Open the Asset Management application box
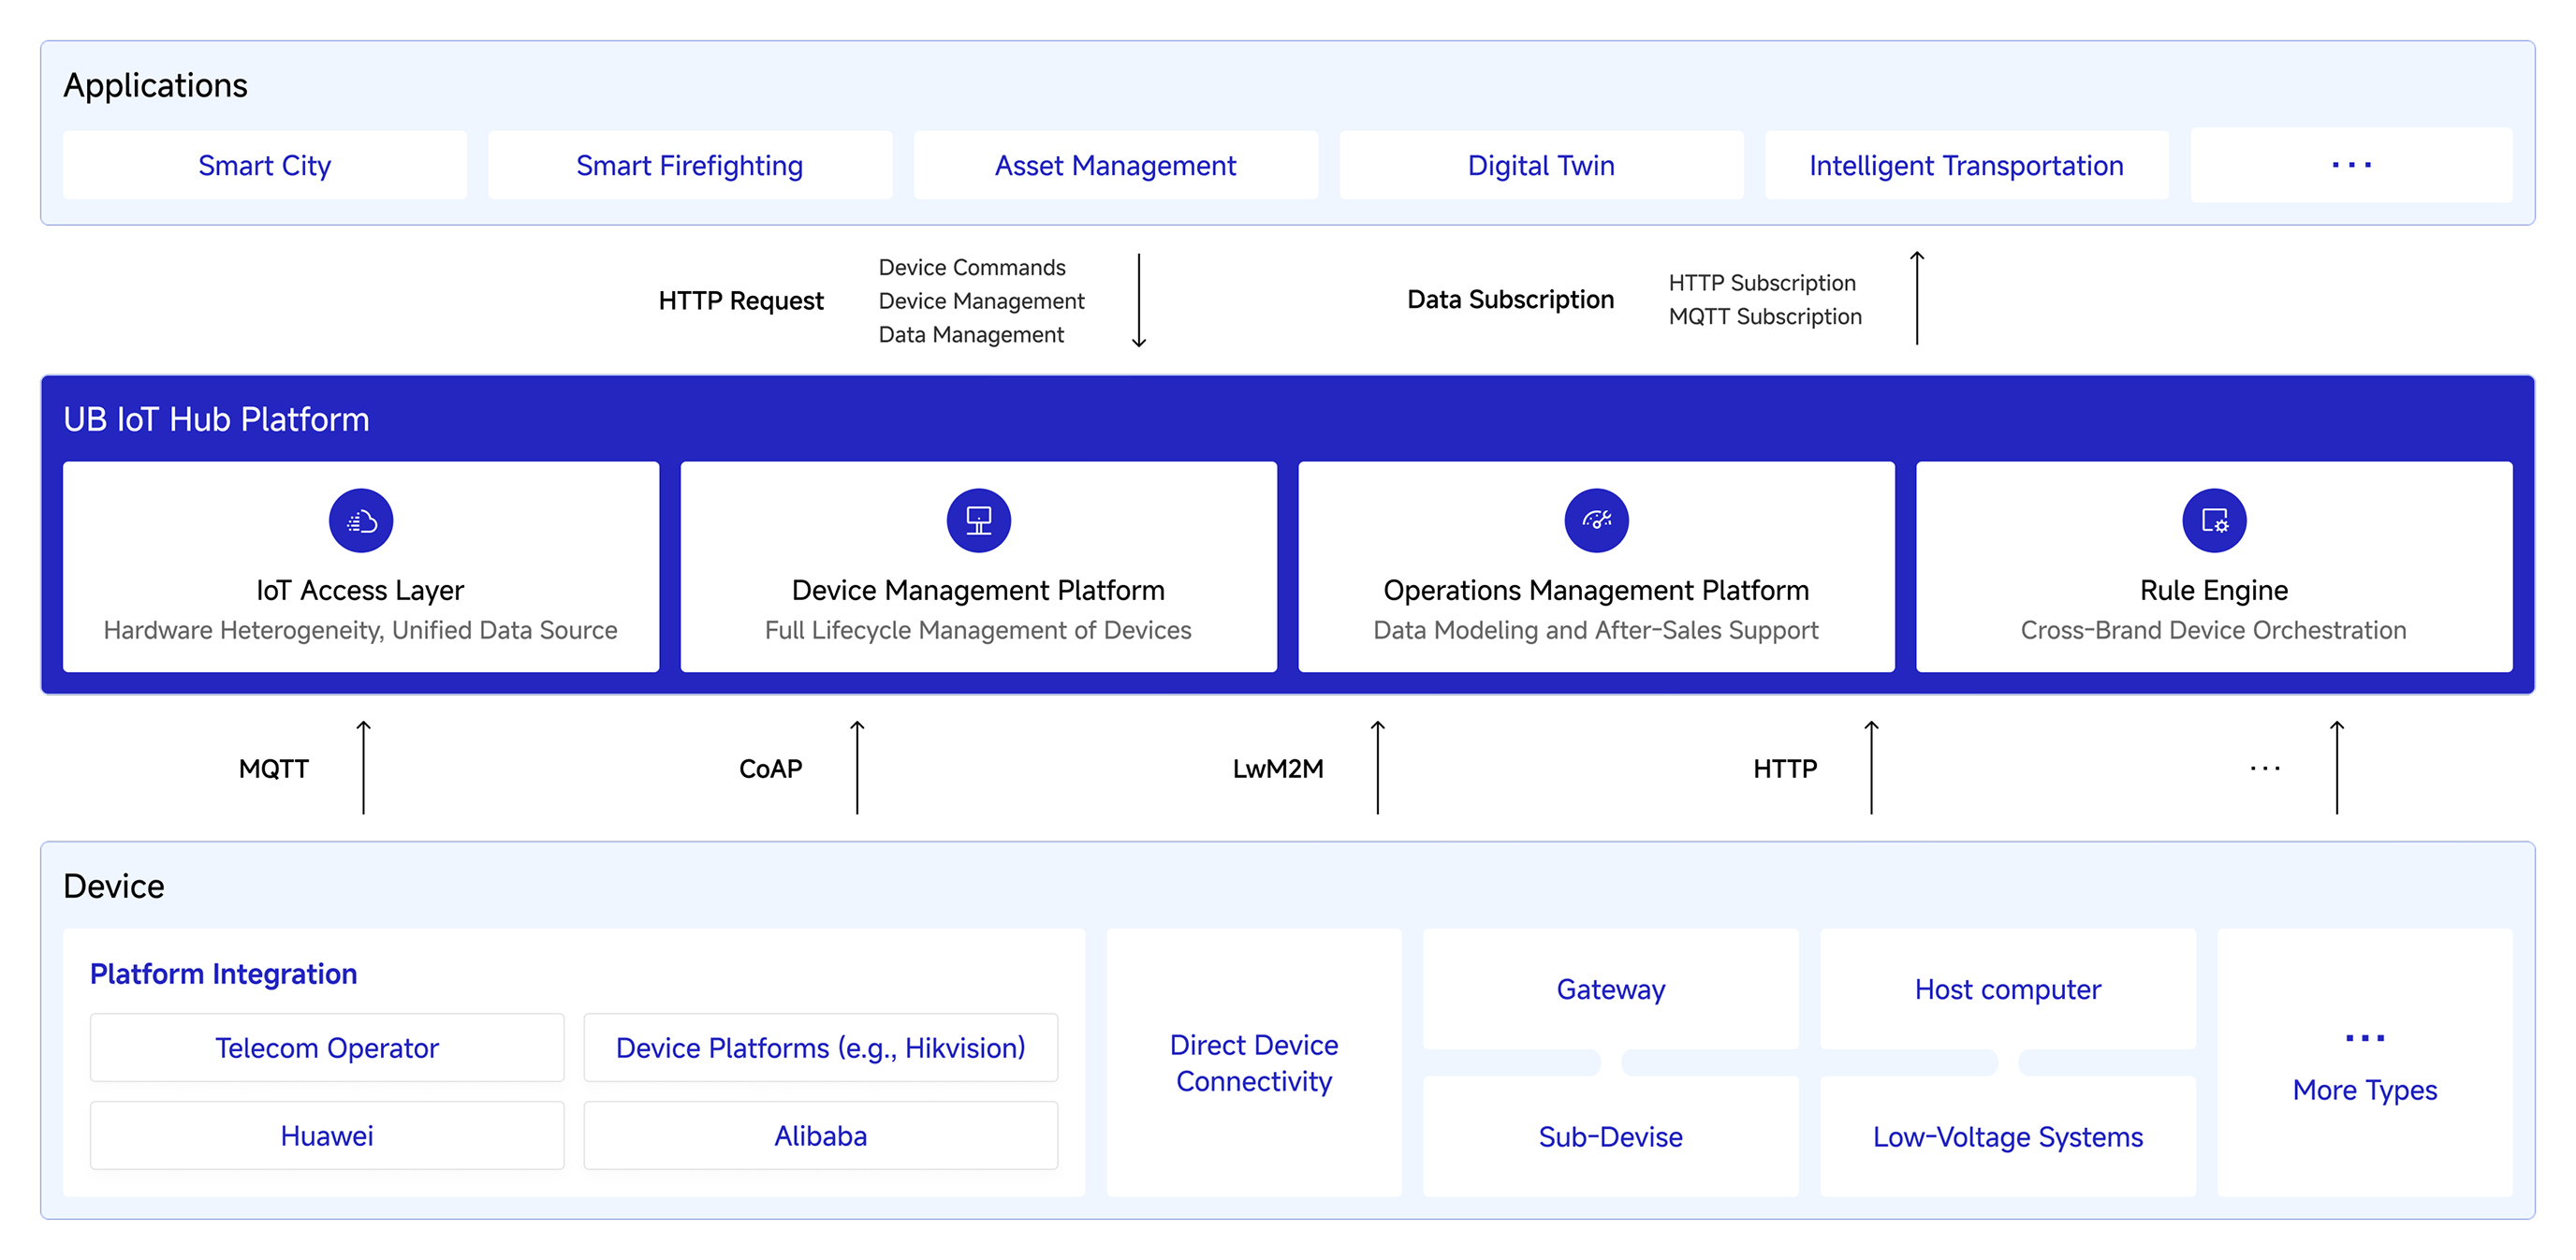Image resolution: width=2576 pixels, height=1260 pixels. click(1116, 165)
